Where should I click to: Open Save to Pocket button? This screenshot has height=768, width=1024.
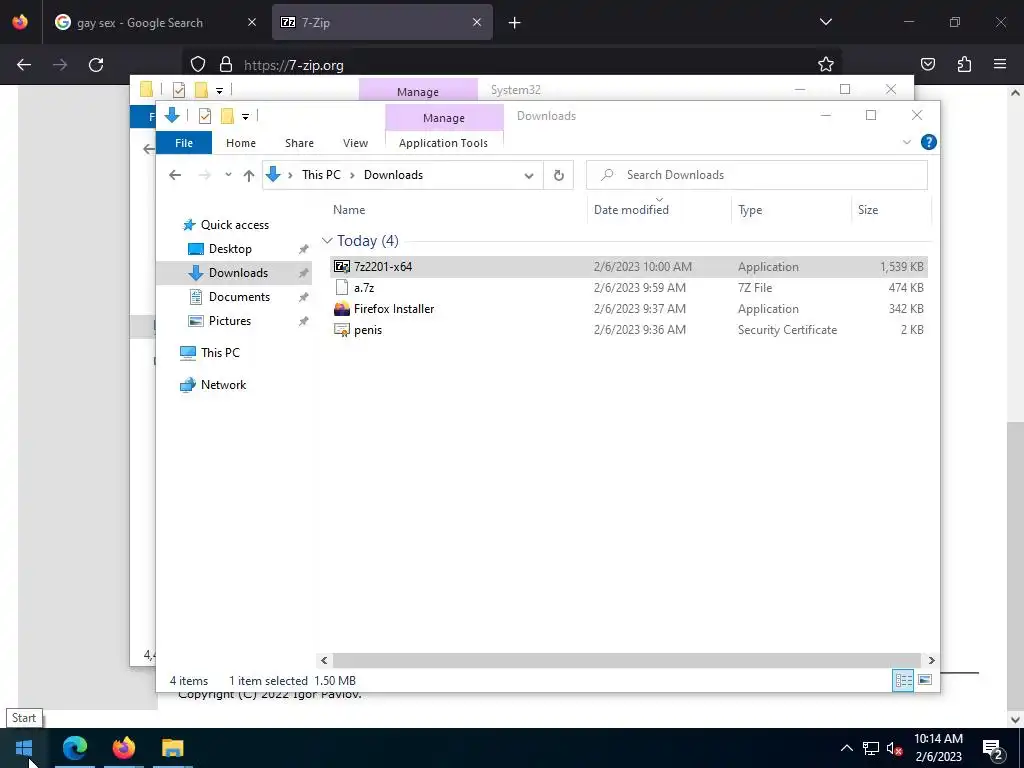pyautogui.click(x=927, y=64)
